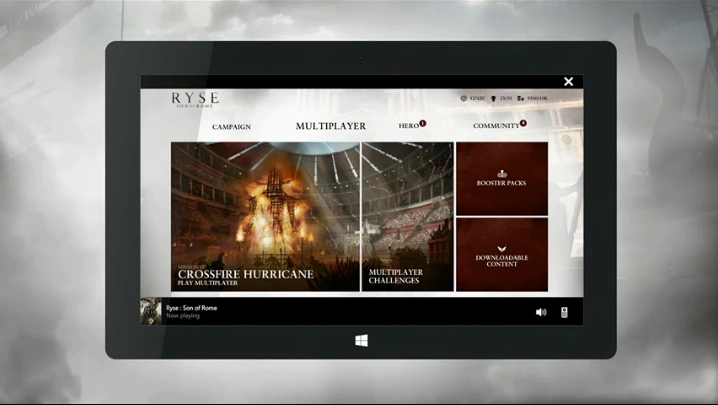Click the Booster Packs crown icon

pos(502,174)
